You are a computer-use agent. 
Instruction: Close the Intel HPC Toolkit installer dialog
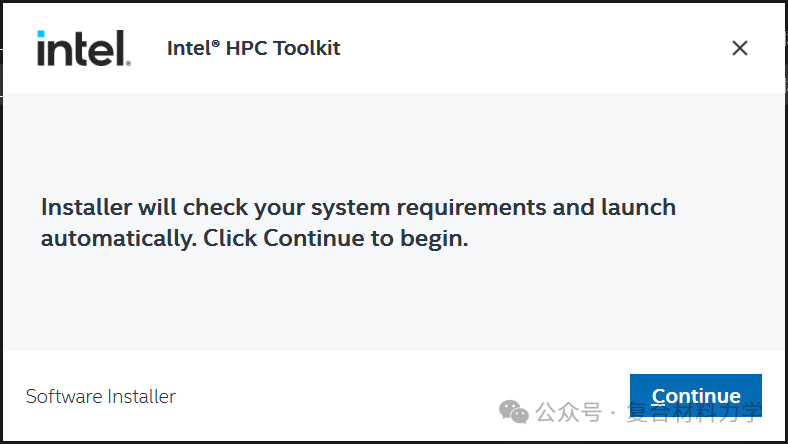tap(740, 48)
